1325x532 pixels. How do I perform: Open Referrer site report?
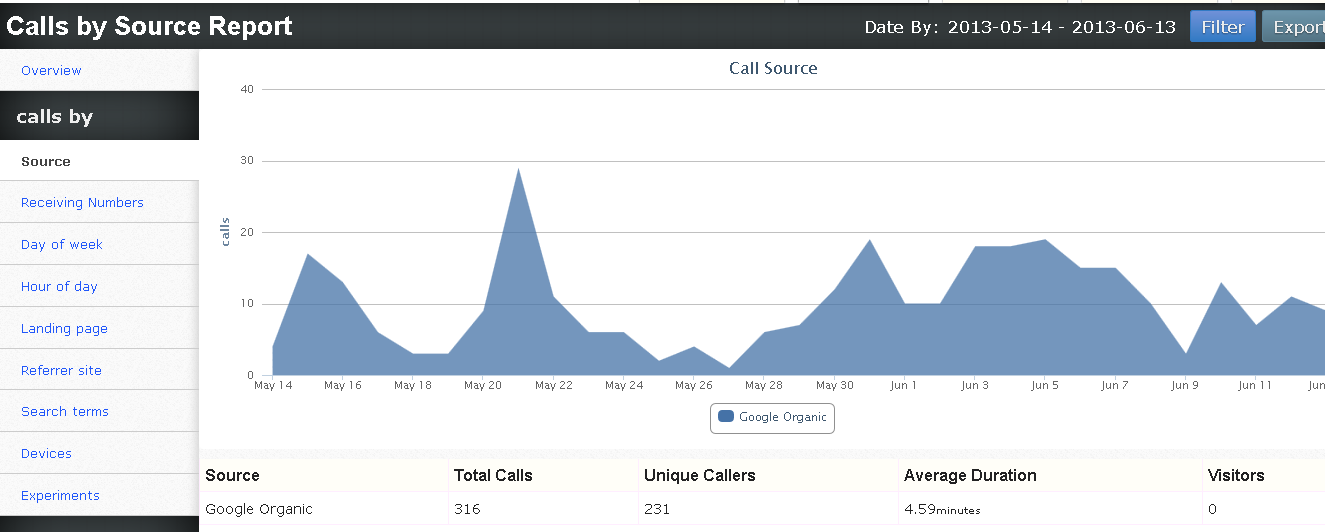click(x=61, y=370)
